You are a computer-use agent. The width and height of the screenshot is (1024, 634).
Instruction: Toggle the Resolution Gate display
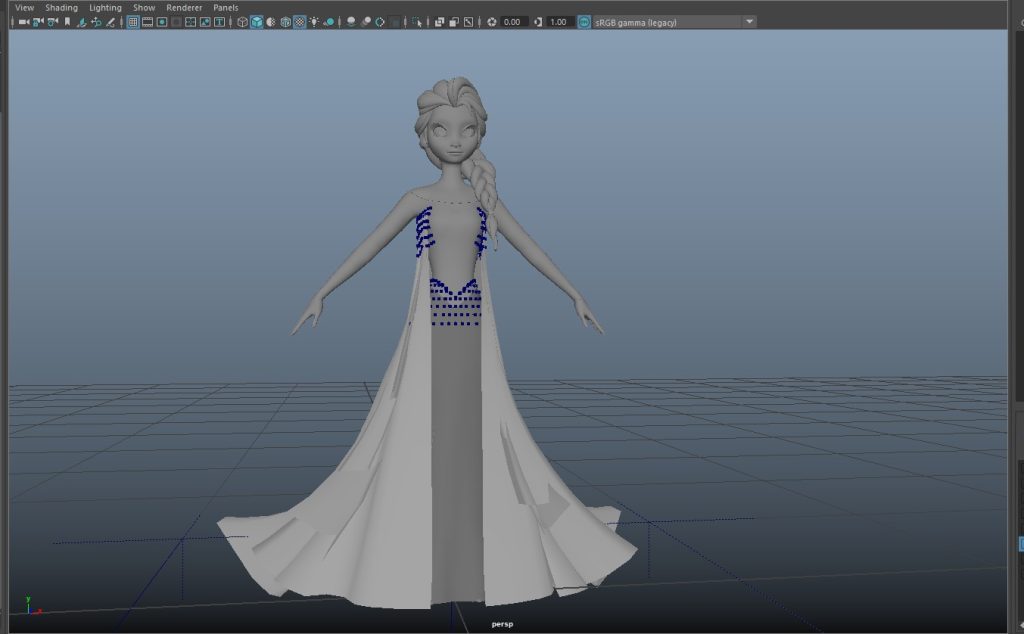point(162,22)
